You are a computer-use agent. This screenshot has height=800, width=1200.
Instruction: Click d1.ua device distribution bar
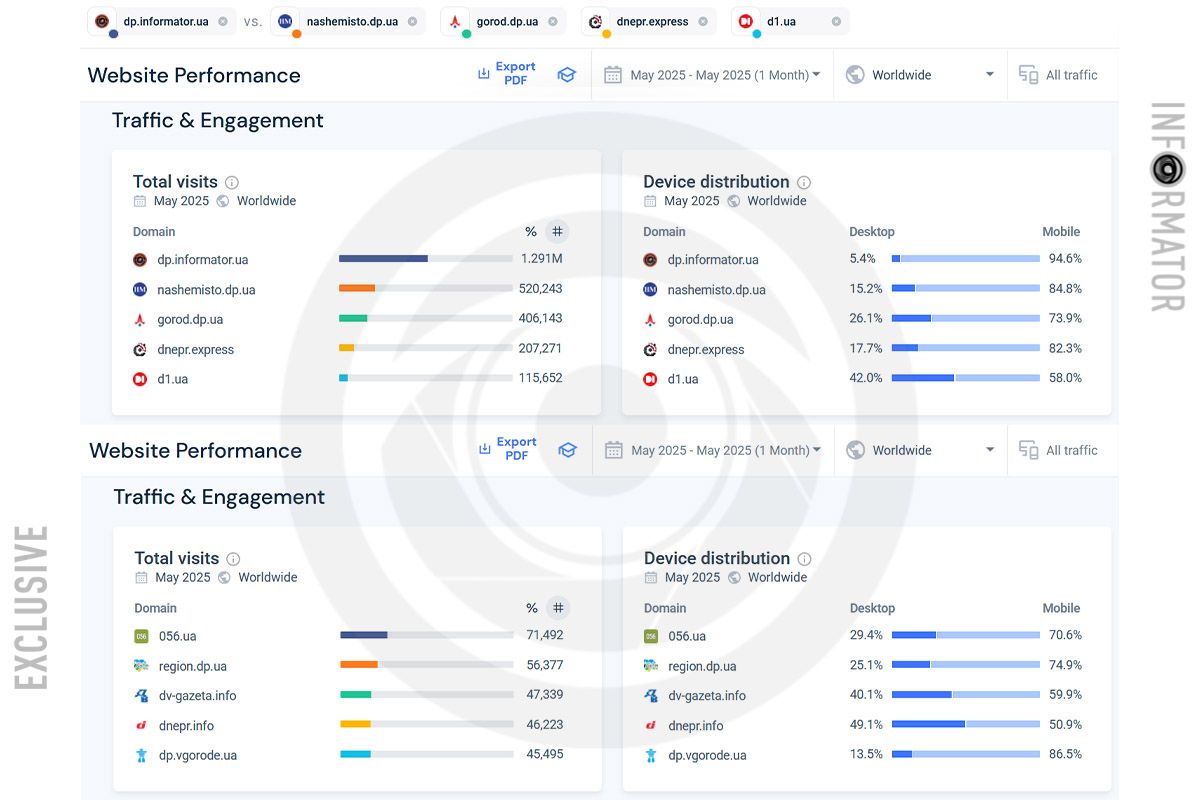click(966, 378)
